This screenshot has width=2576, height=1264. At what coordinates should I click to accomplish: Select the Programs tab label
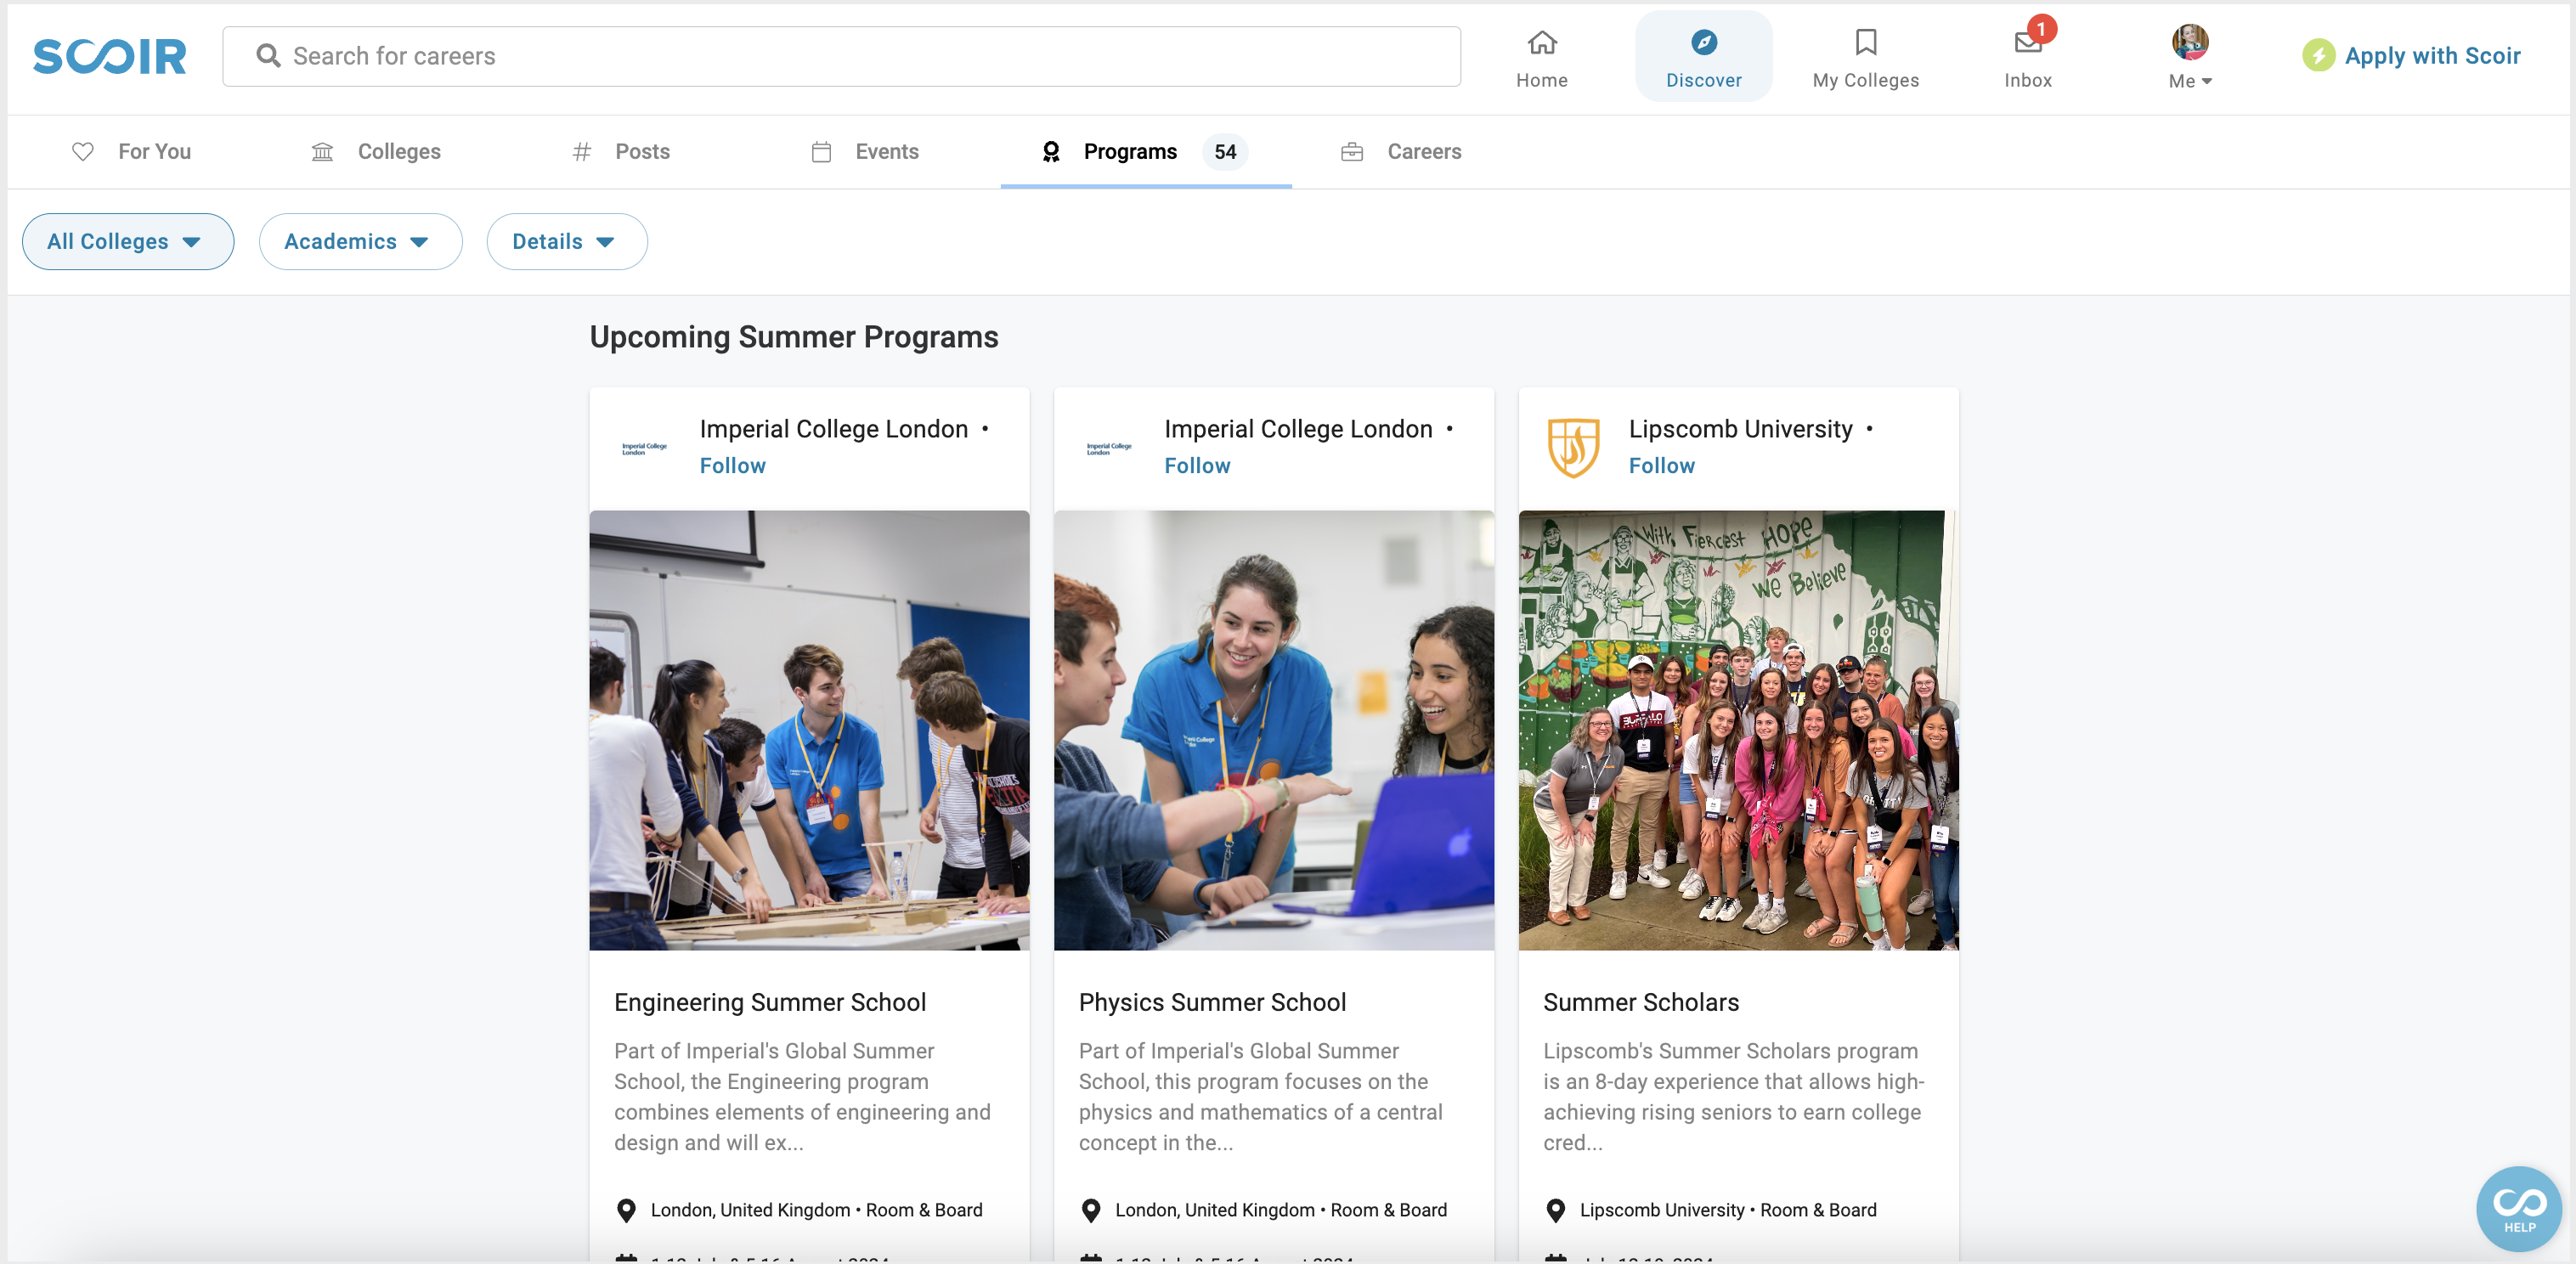pyautogui.click(x=1130, y=151)
